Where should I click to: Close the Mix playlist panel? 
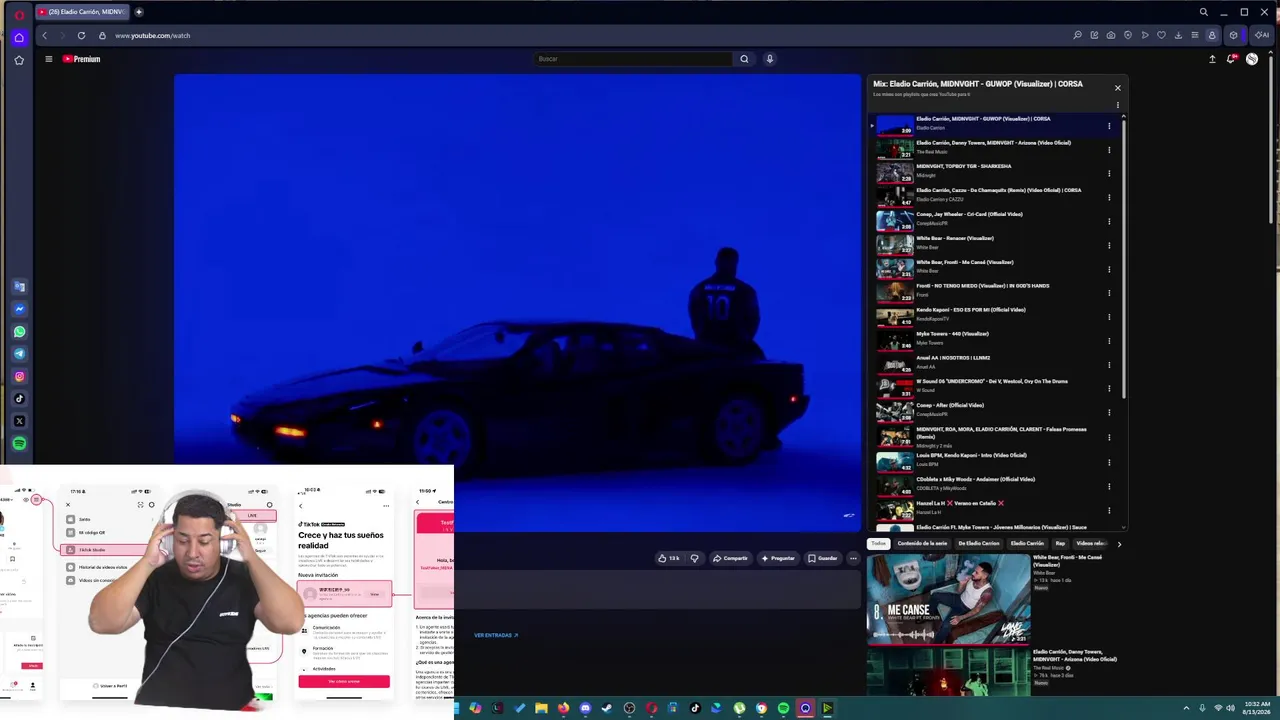1118,88
